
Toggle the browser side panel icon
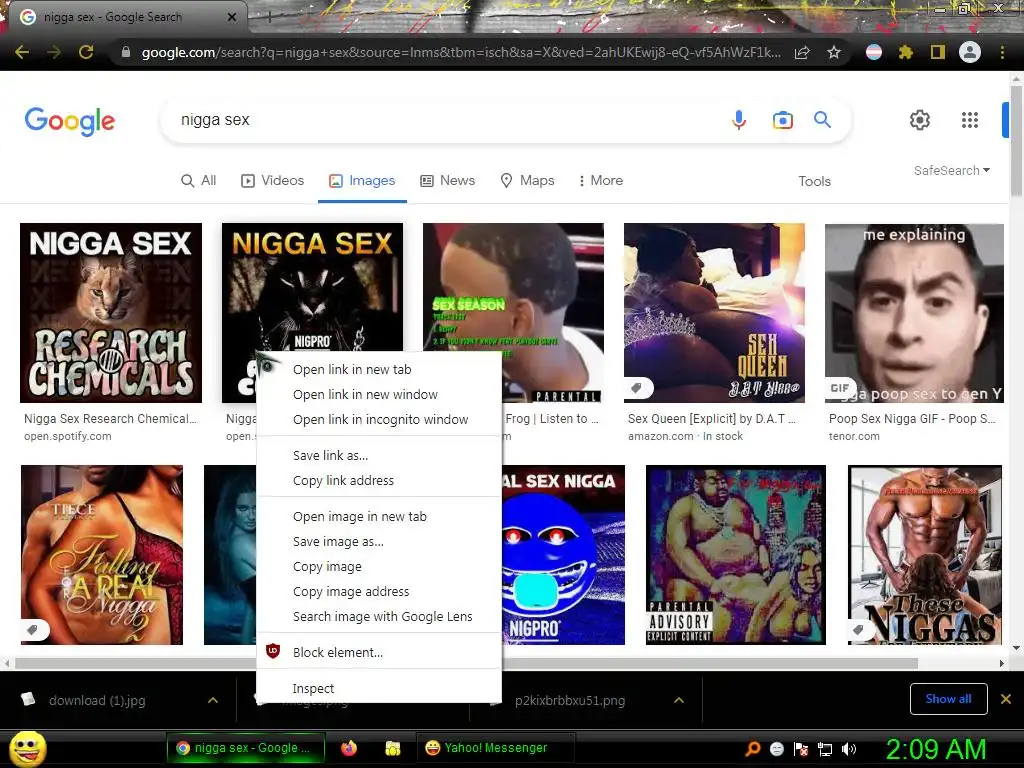pyautogui.click(x=938, y=52)
